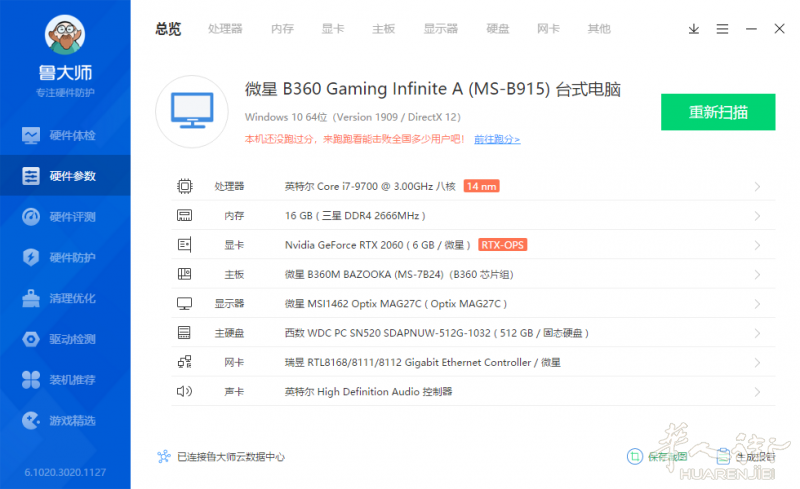Click the network card icon
The image size is (800, 489).
pyautogui.click(x=185, y=362)
